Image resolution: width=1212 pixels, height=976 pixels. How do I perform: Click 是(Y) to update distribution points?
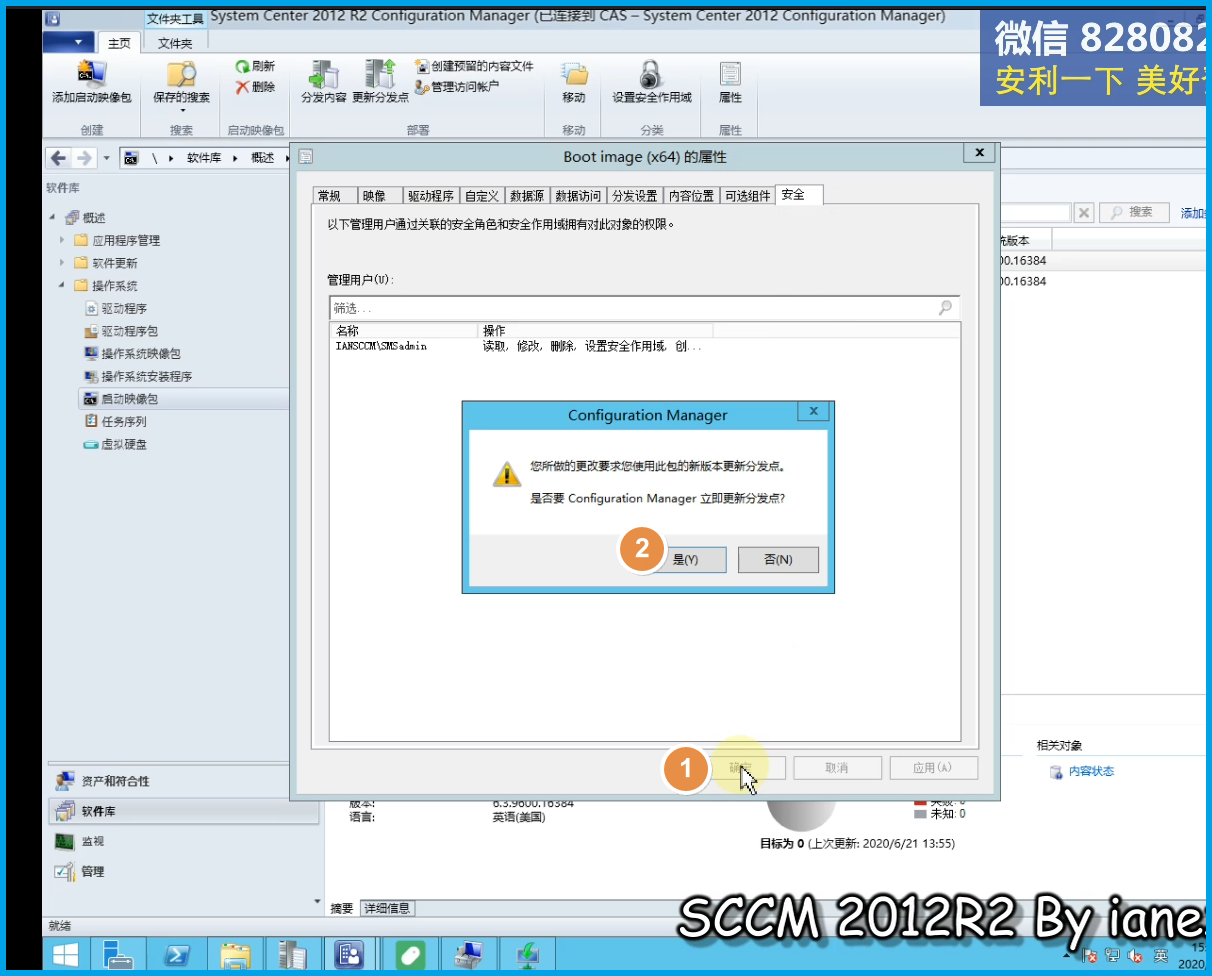click(x=685, y=560)
